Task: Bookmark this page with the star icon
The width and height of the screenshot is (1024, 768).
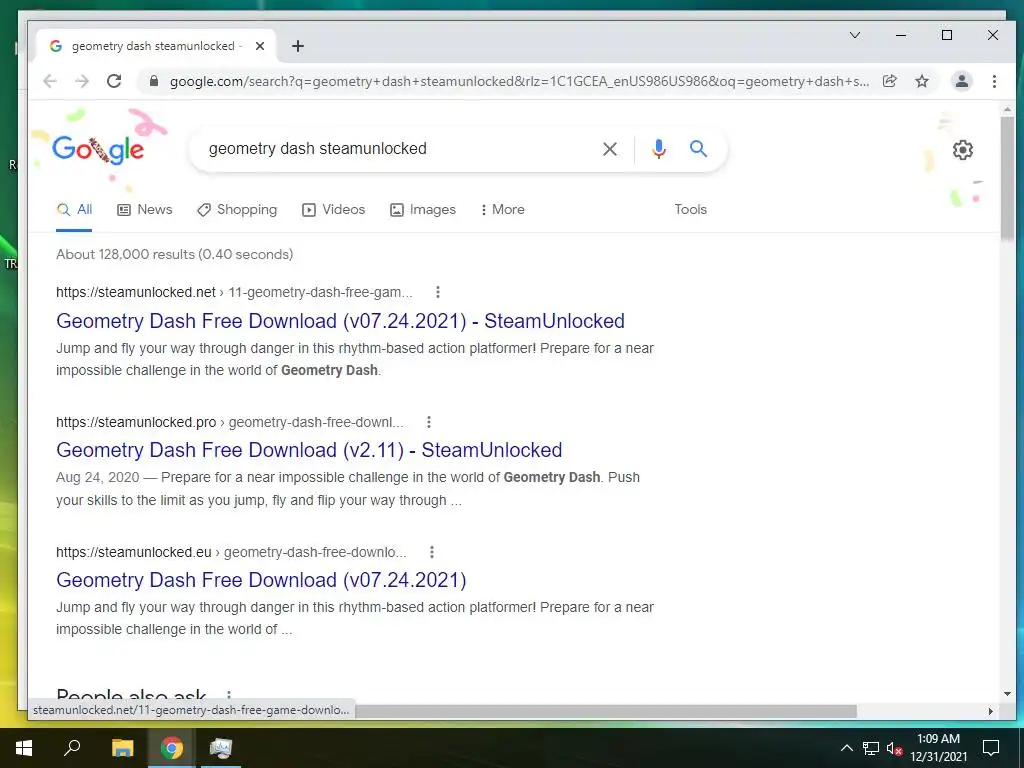Action: (x=921, y=81)
